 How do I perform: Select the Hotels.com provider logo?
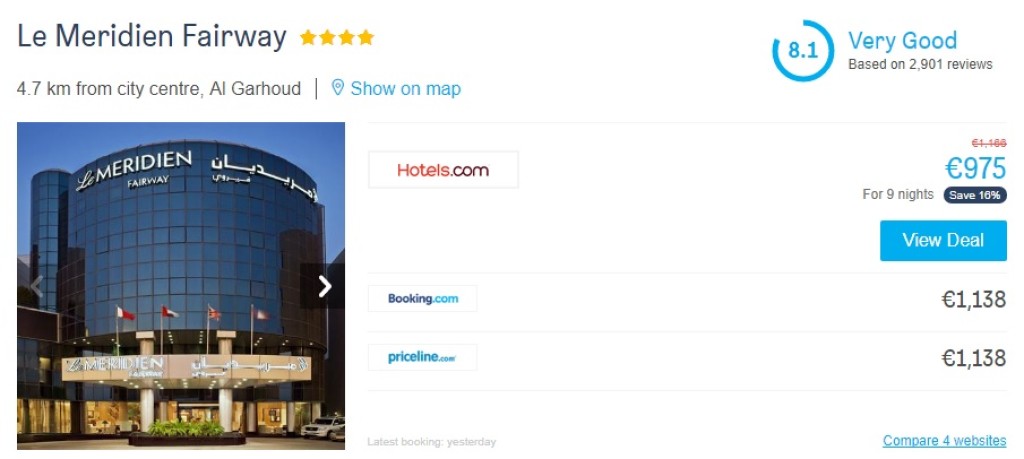tap(443, 170)
